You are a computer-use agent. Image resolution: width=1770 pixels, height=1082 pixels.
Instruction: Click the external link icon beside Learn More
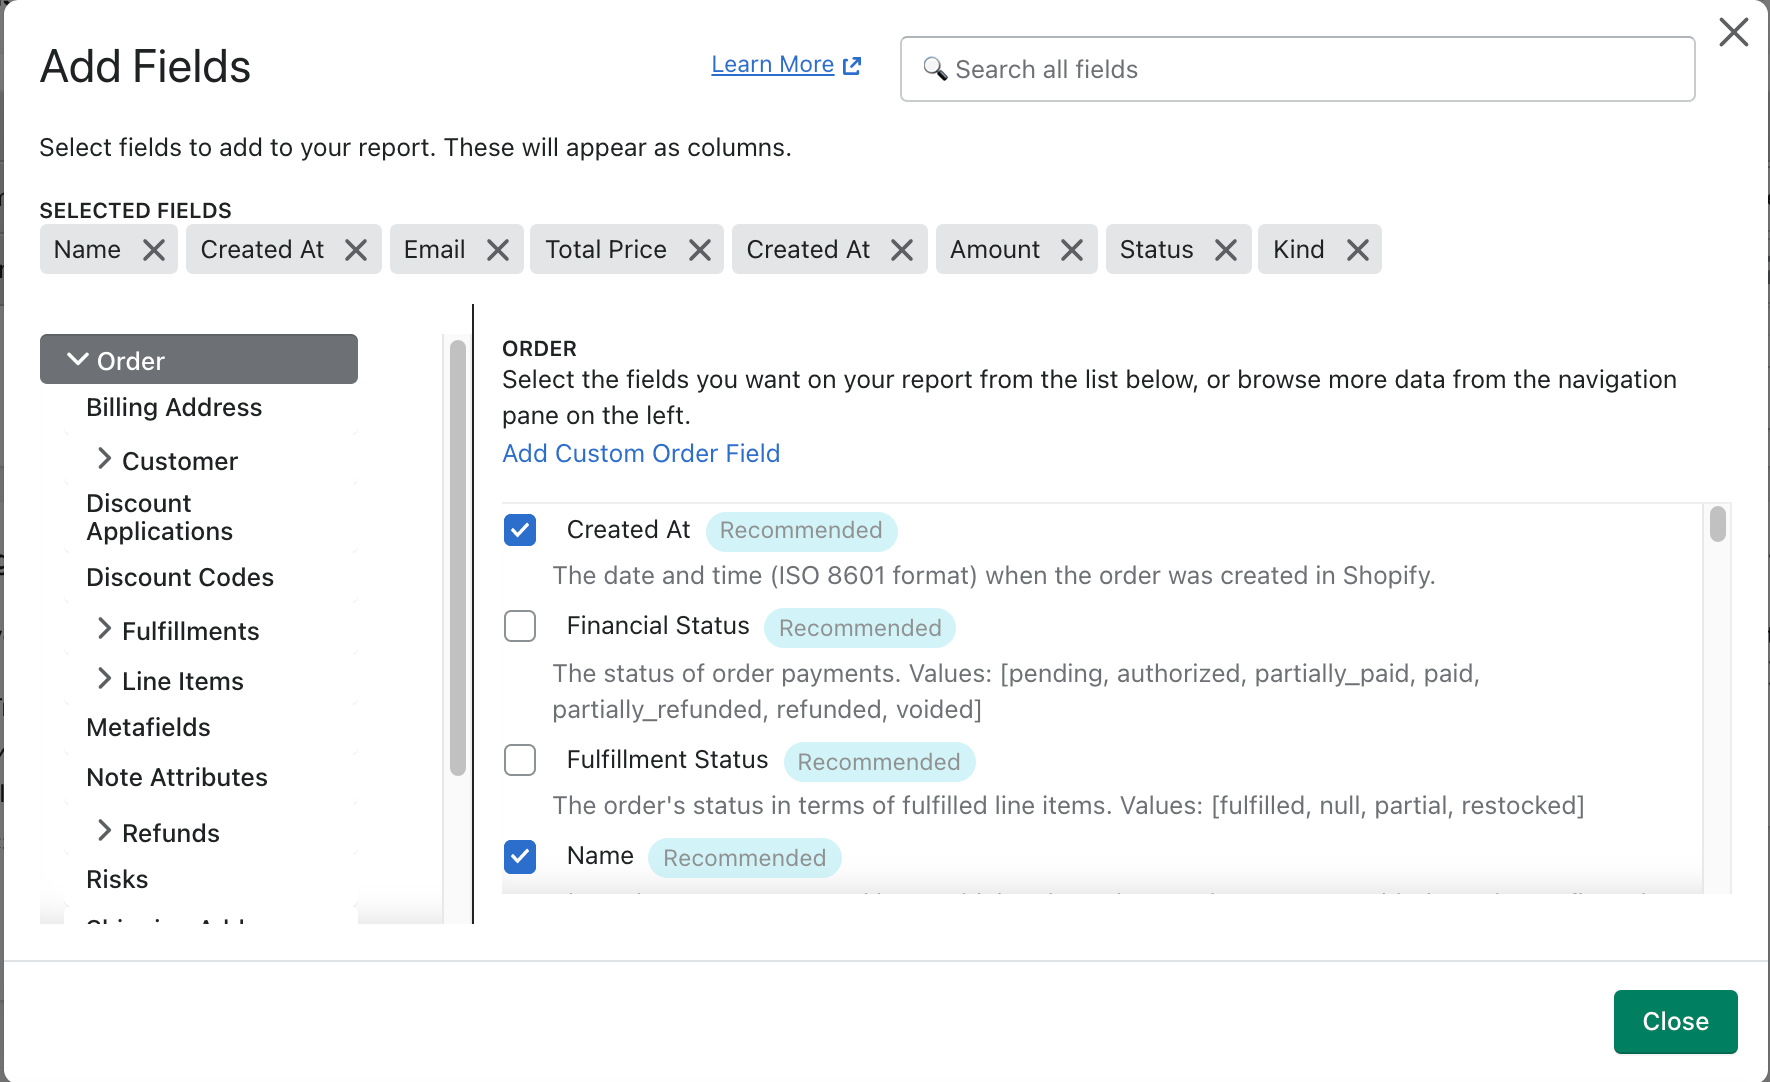click(852, 66)
